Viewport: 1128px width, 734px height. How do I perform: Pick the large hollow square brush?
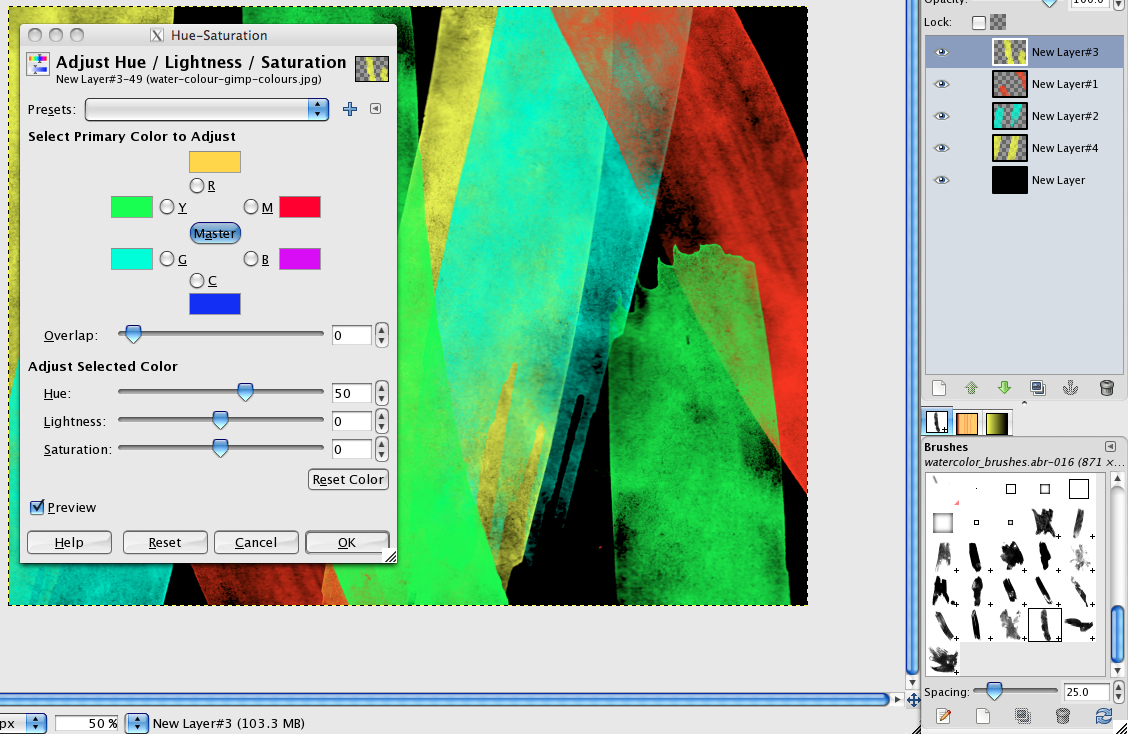tap(1078, 489)
